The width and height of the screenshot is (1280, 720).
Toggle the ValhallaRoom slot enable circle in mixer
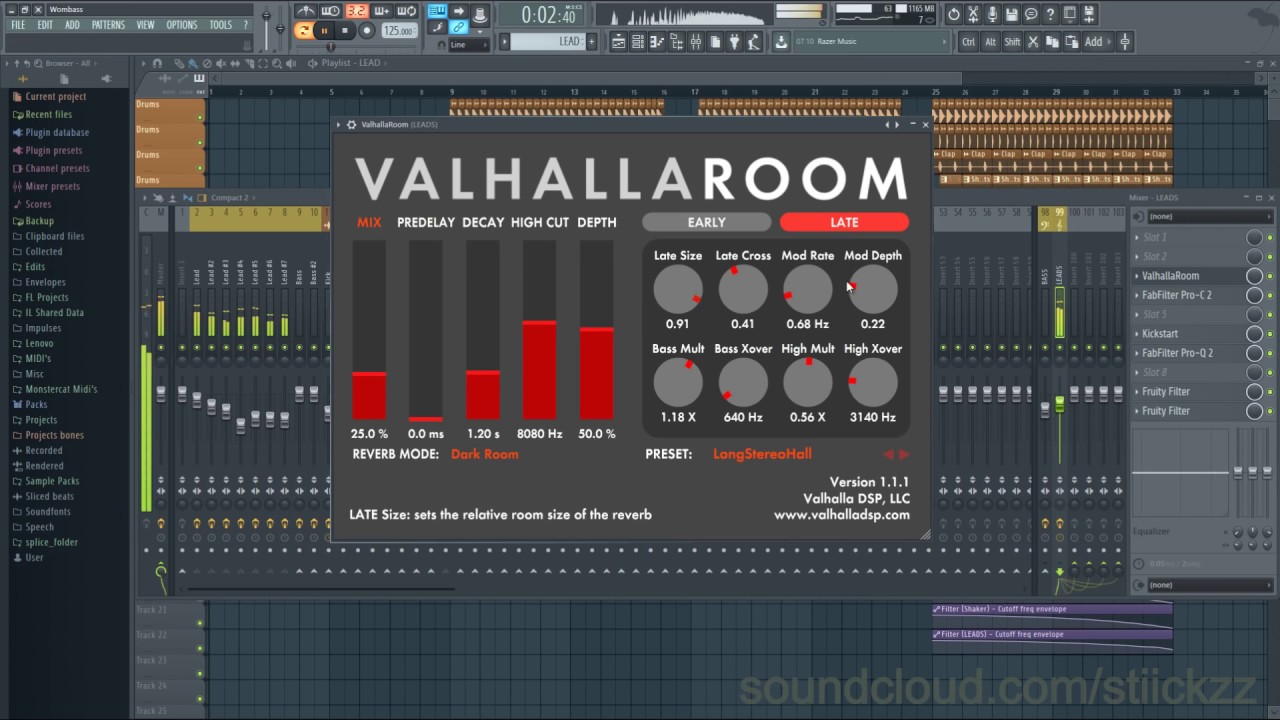click(x=1254, y=276)
